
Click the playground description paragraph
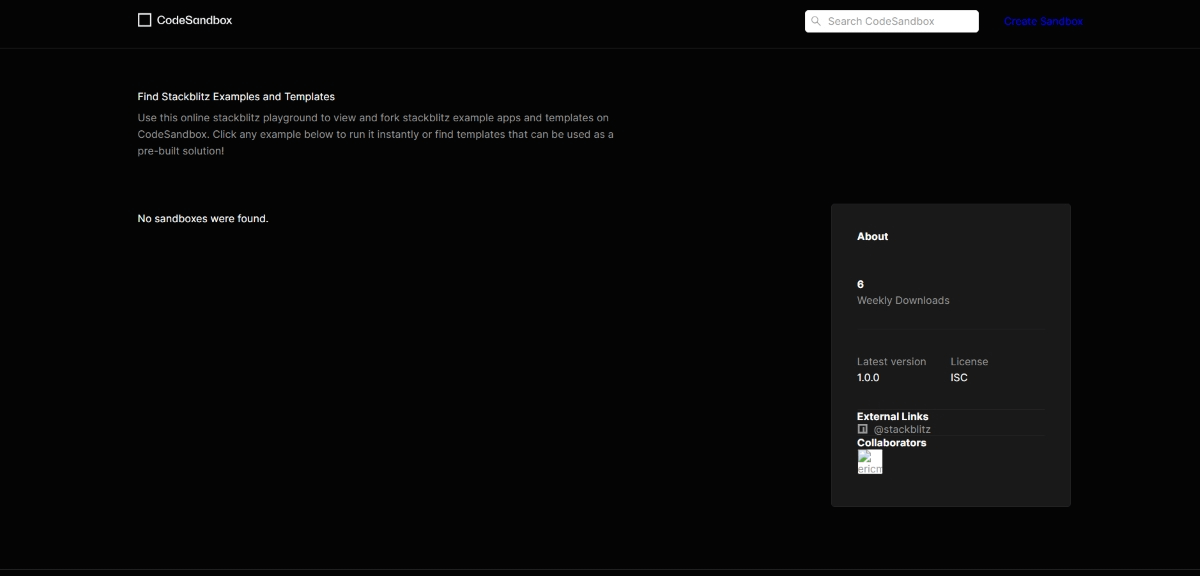375,134
